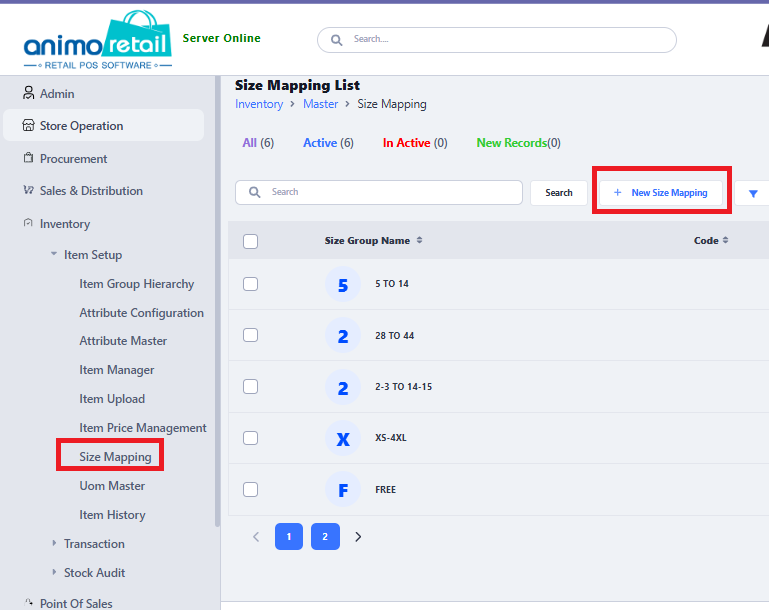Go to page 1

(289, 536)
